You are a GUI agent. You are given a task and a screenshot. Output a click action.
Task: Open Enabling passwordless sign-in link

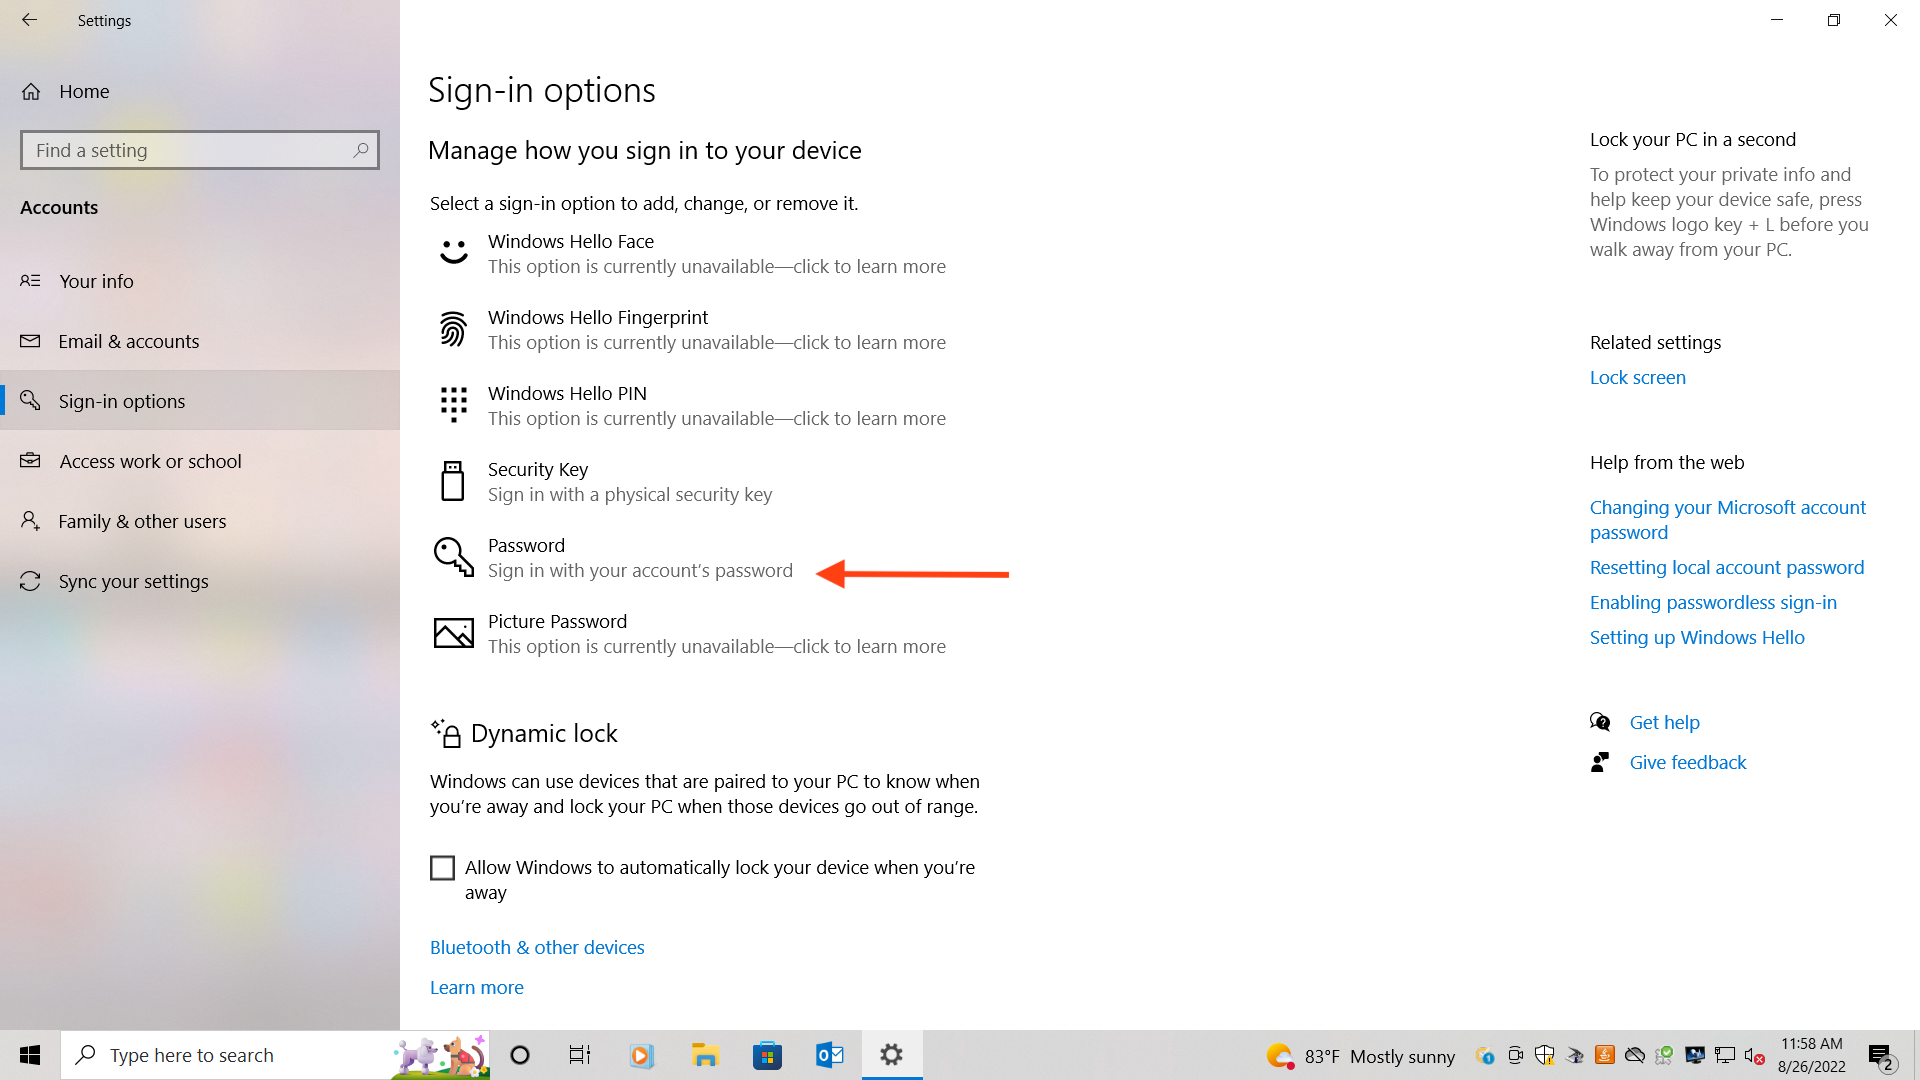coord(1713,602)
